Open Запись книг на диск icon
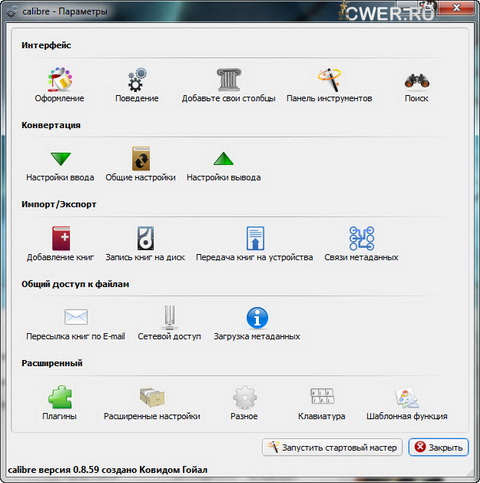 click(x=146, y=238)
